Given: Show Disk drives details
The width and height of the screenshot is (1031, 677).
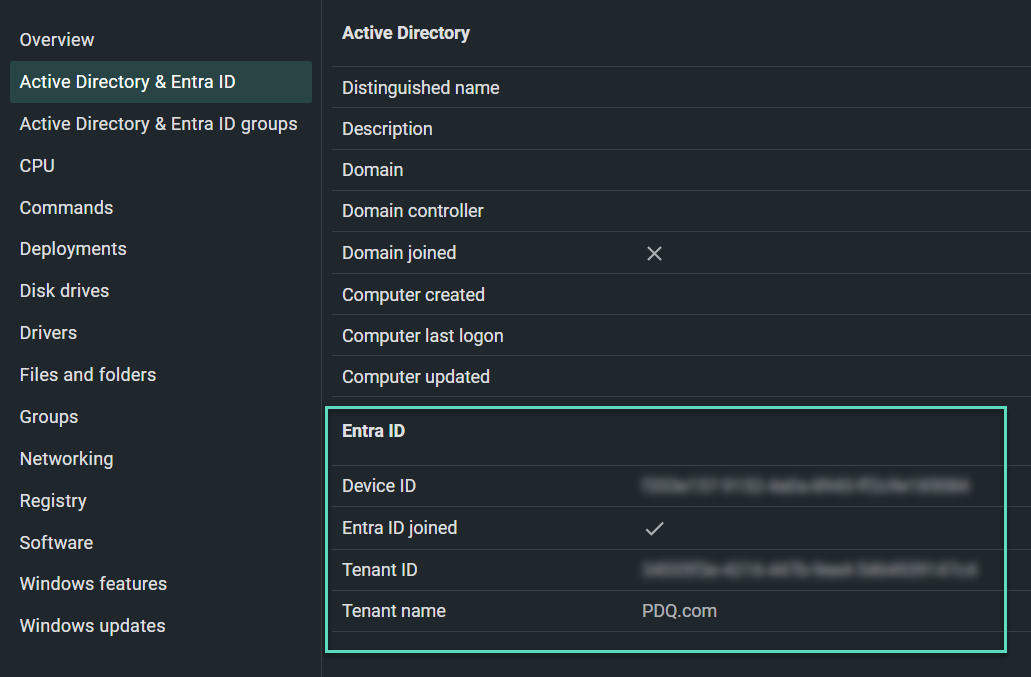Looking at the screenshot, I should click(64, 291).
